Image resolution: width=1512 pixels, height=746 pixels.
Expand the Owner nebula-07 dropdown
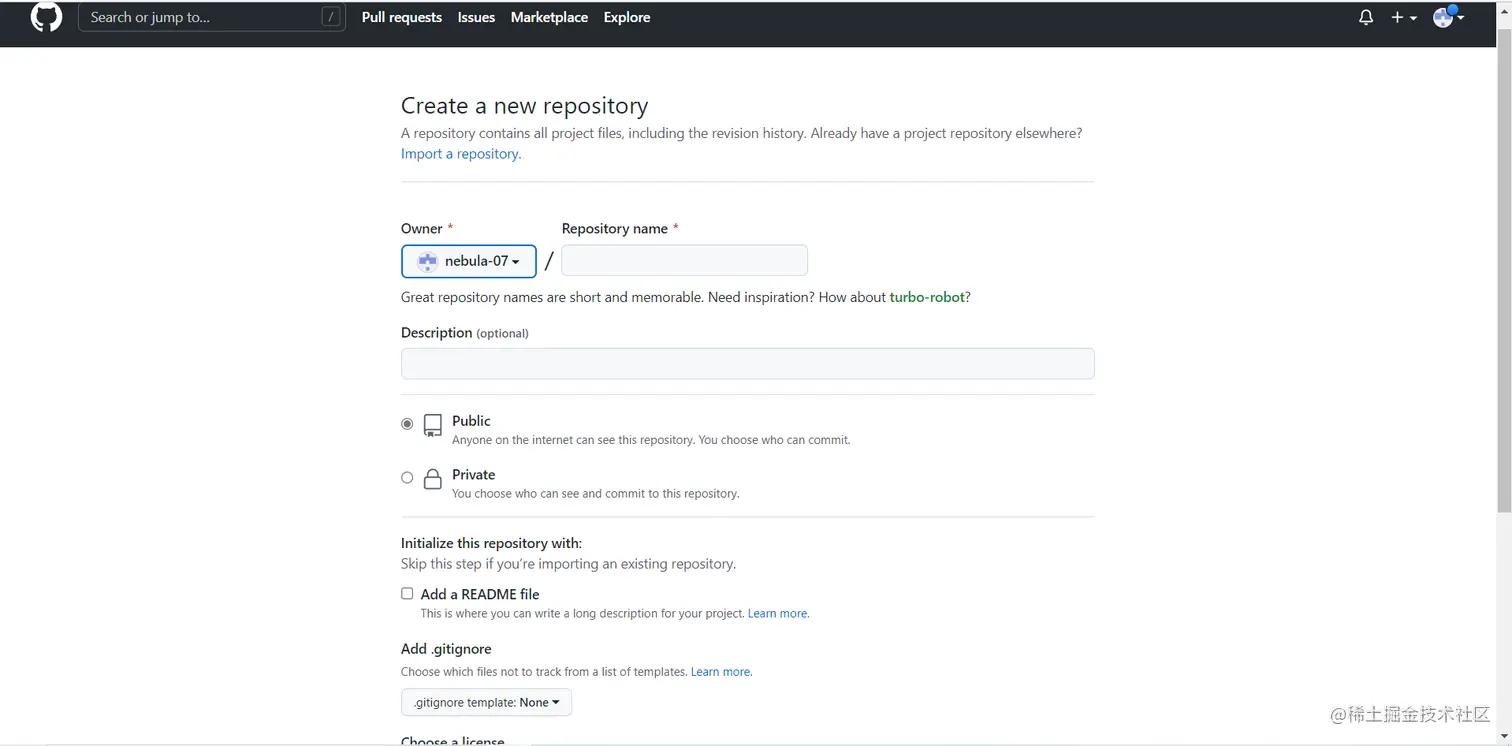click(469, 262)
